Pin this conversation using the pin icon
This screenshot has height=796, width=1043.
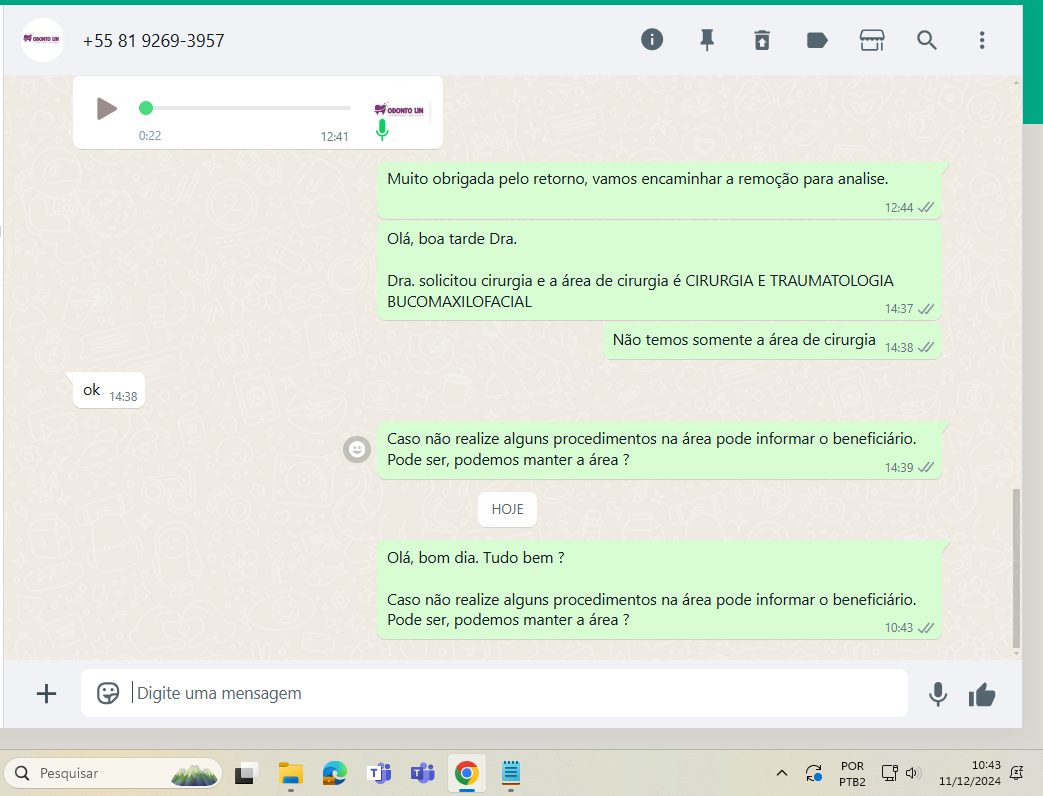pyautogui.click(x=707, y=40)
